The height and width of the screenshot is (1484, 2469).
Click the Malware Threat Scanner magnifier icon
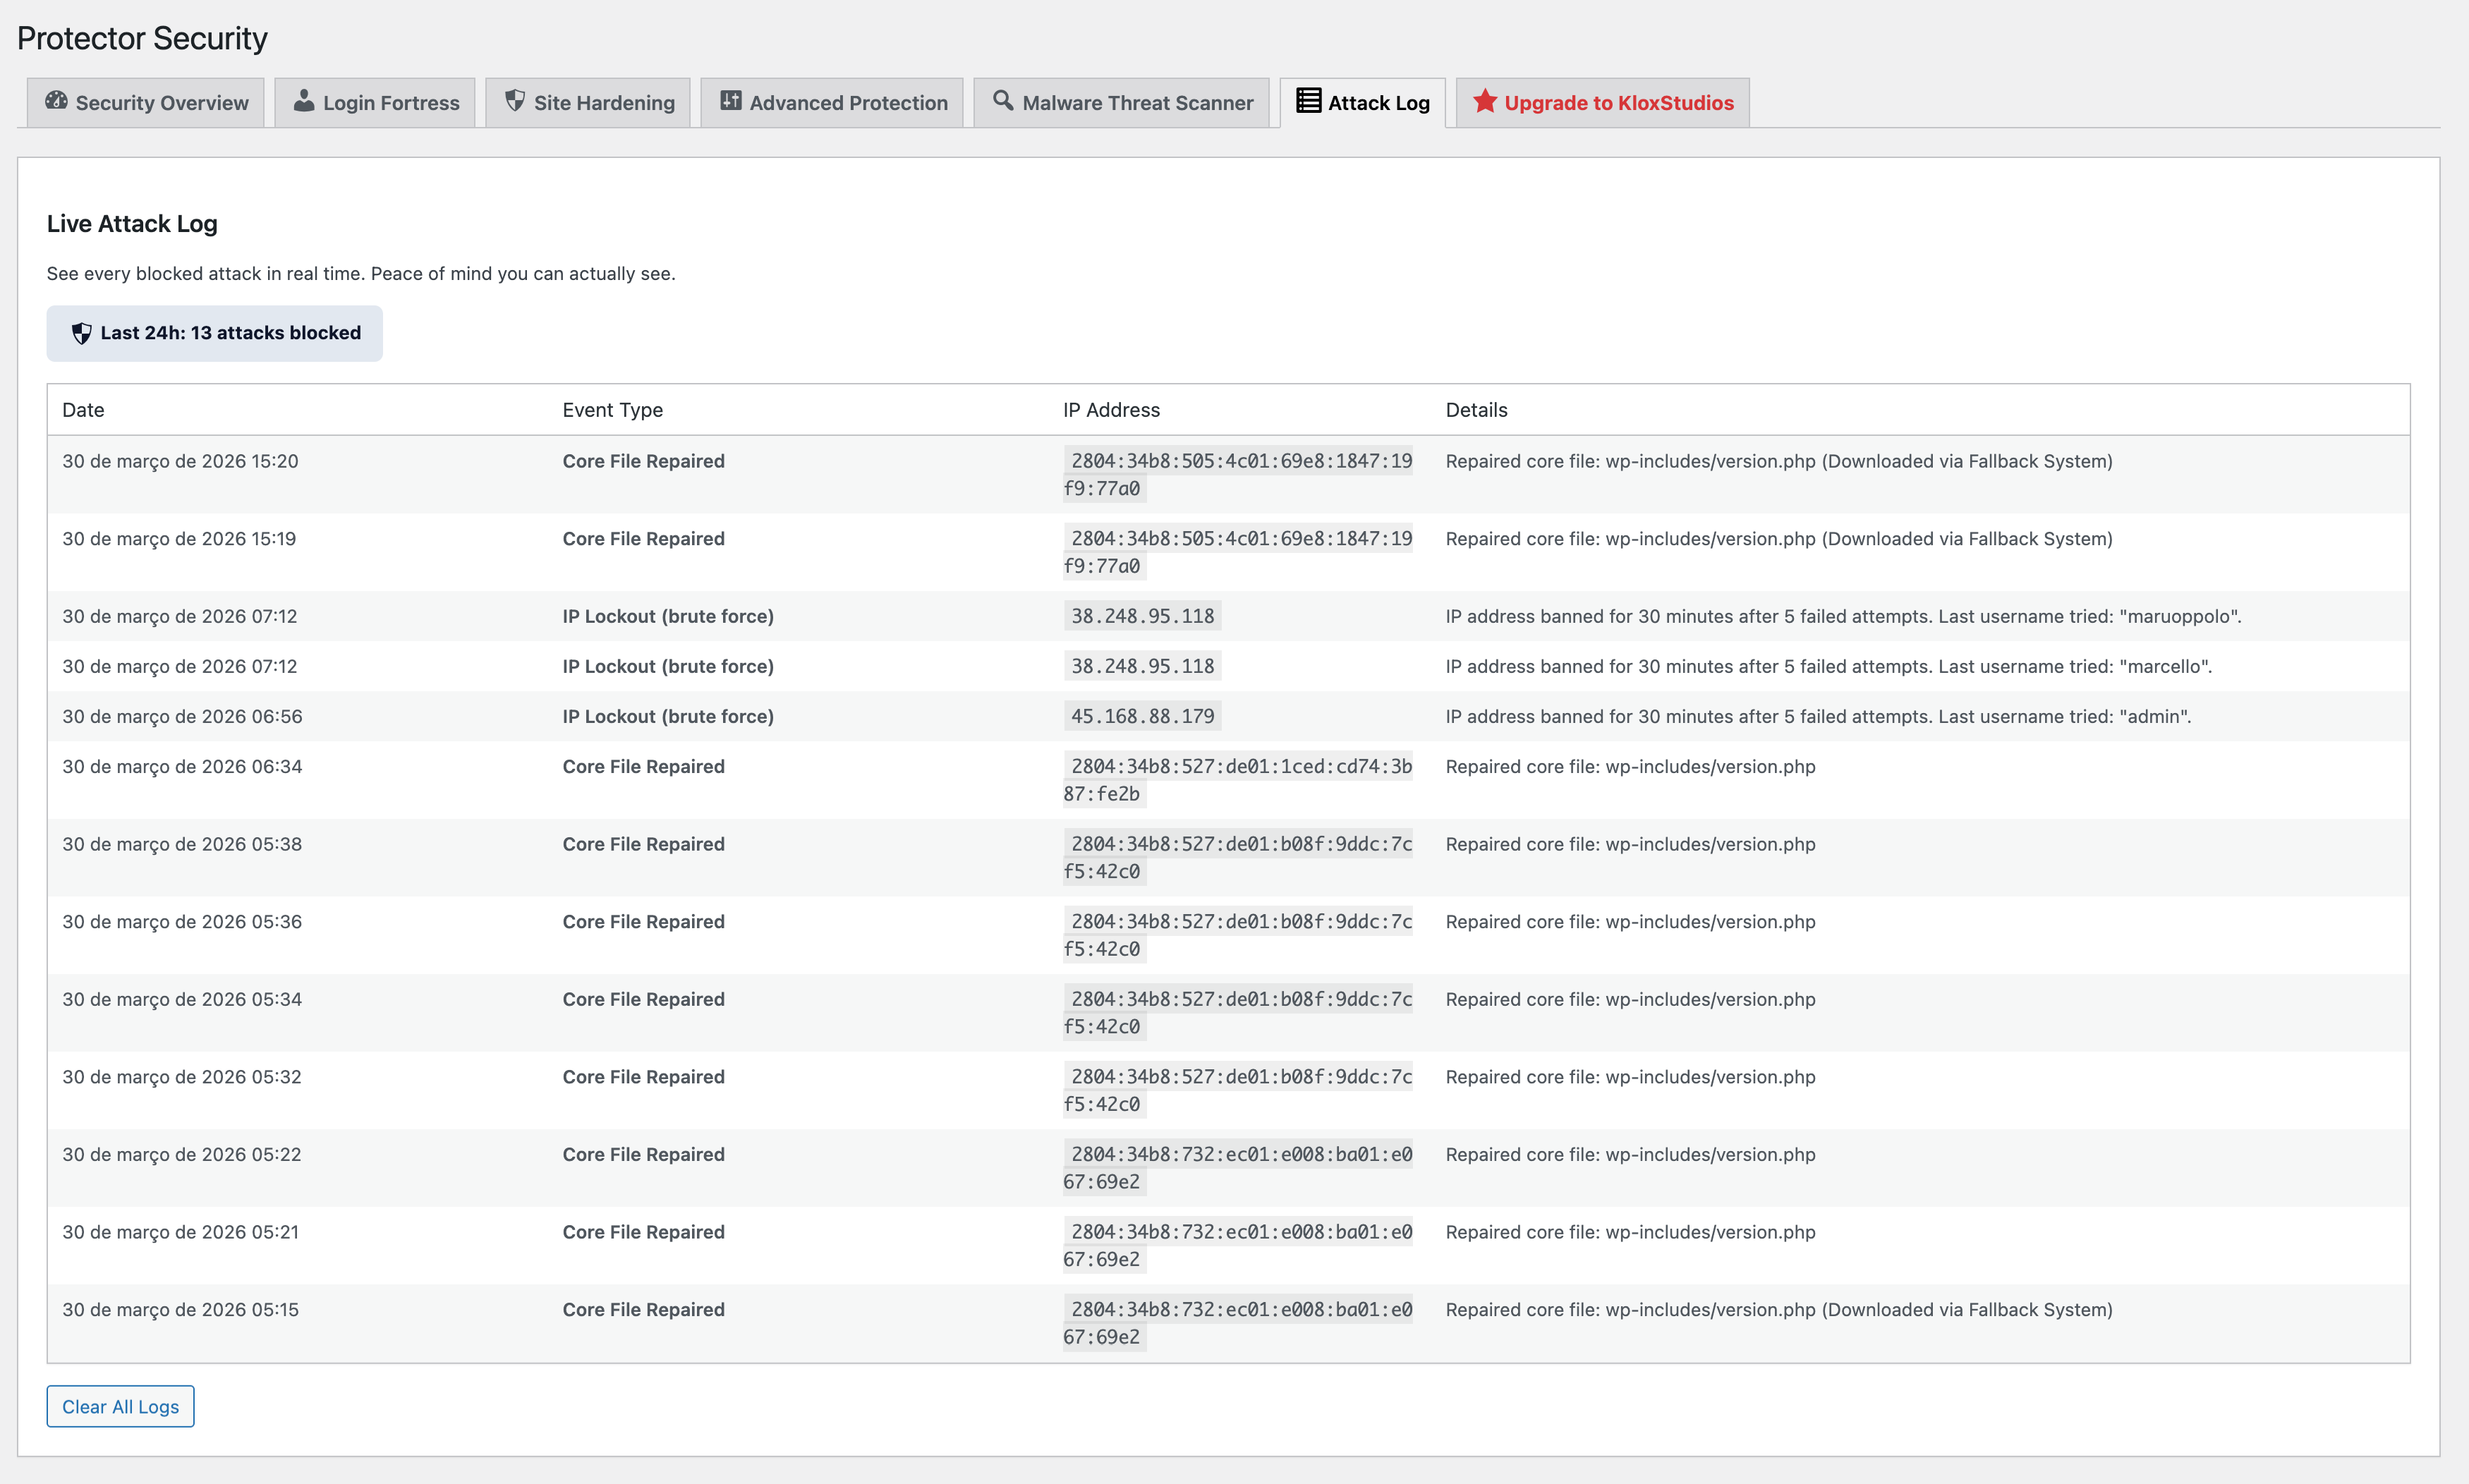1003,101
